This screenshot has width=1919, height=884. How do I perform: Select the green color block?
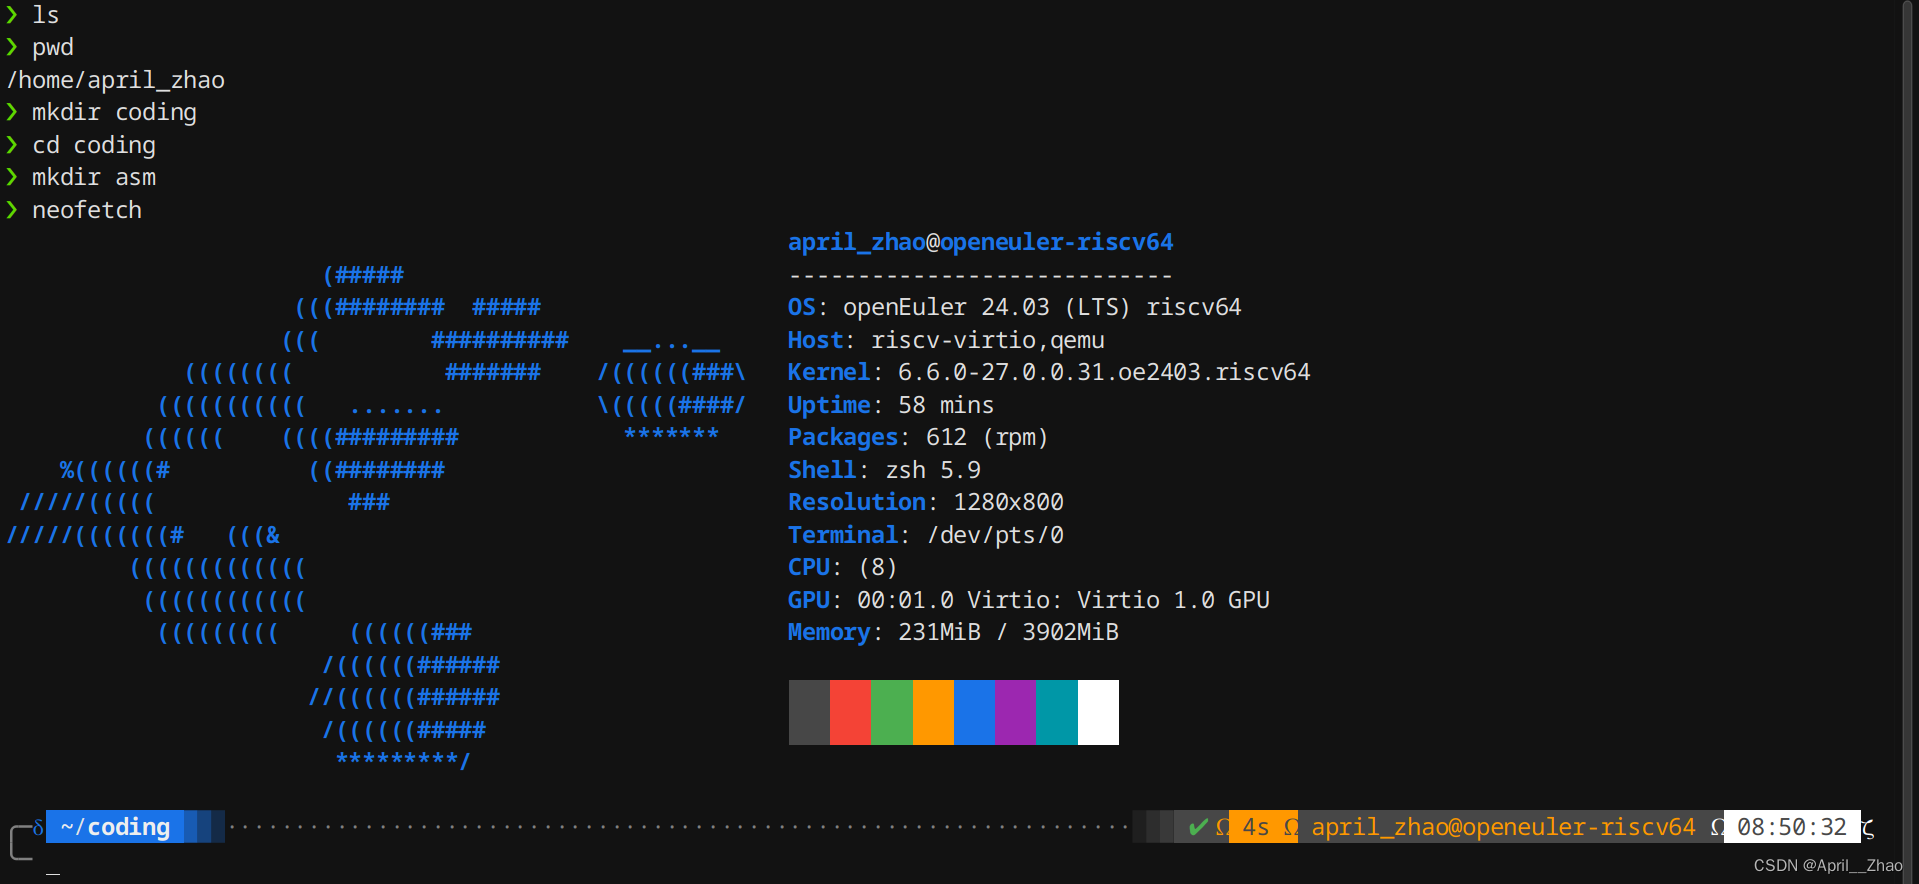tap(892, 712)
